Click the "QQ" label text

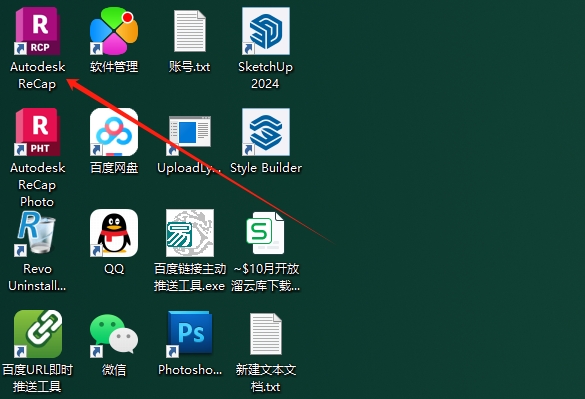(114, 269)
